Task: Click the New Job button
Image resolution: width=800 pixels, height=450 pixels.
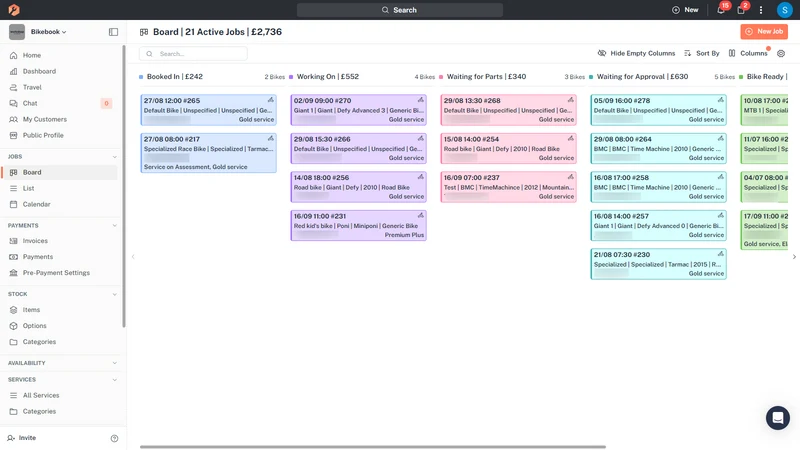Action: pyautogui.click(x=764, y=32)
